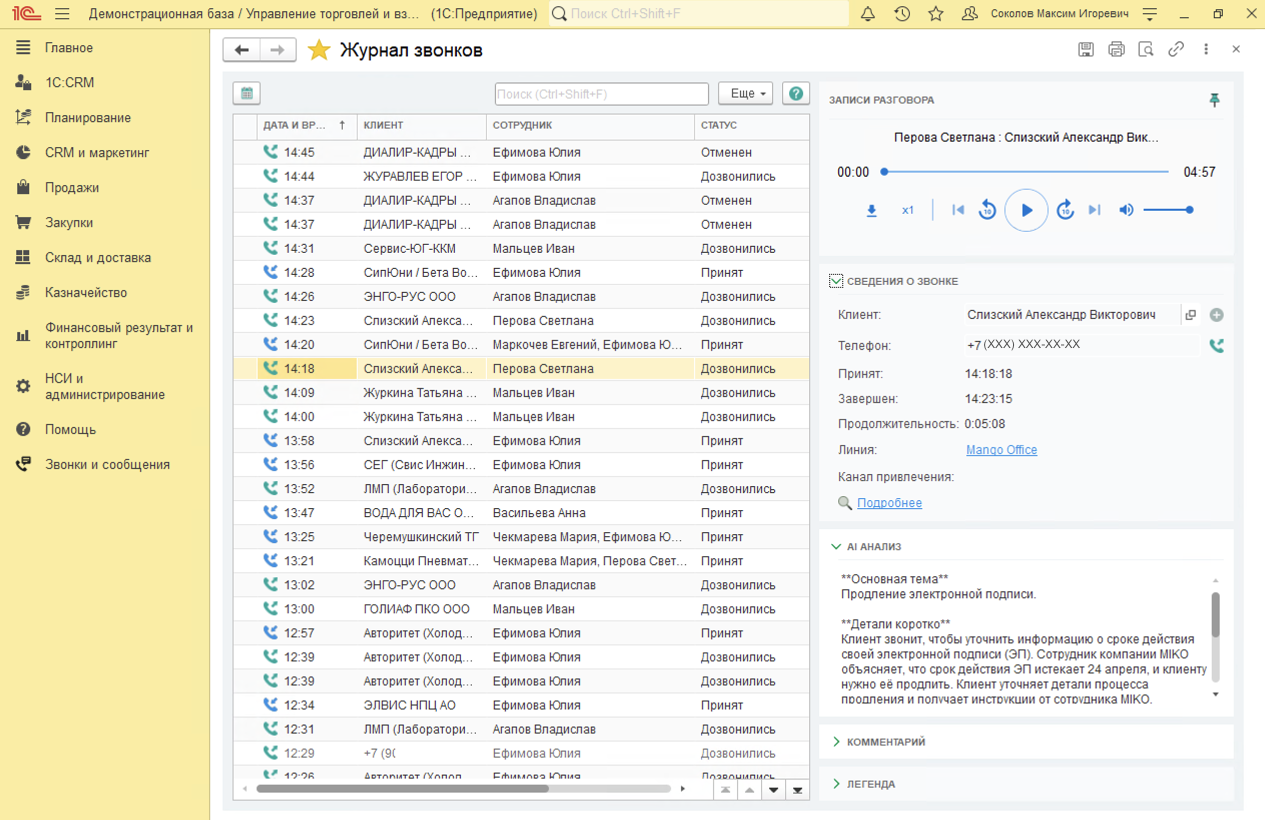Call the client using green phone icon
This screenshot has width=1265, height=820.
pyautogui.click(x=1216, y=346)
